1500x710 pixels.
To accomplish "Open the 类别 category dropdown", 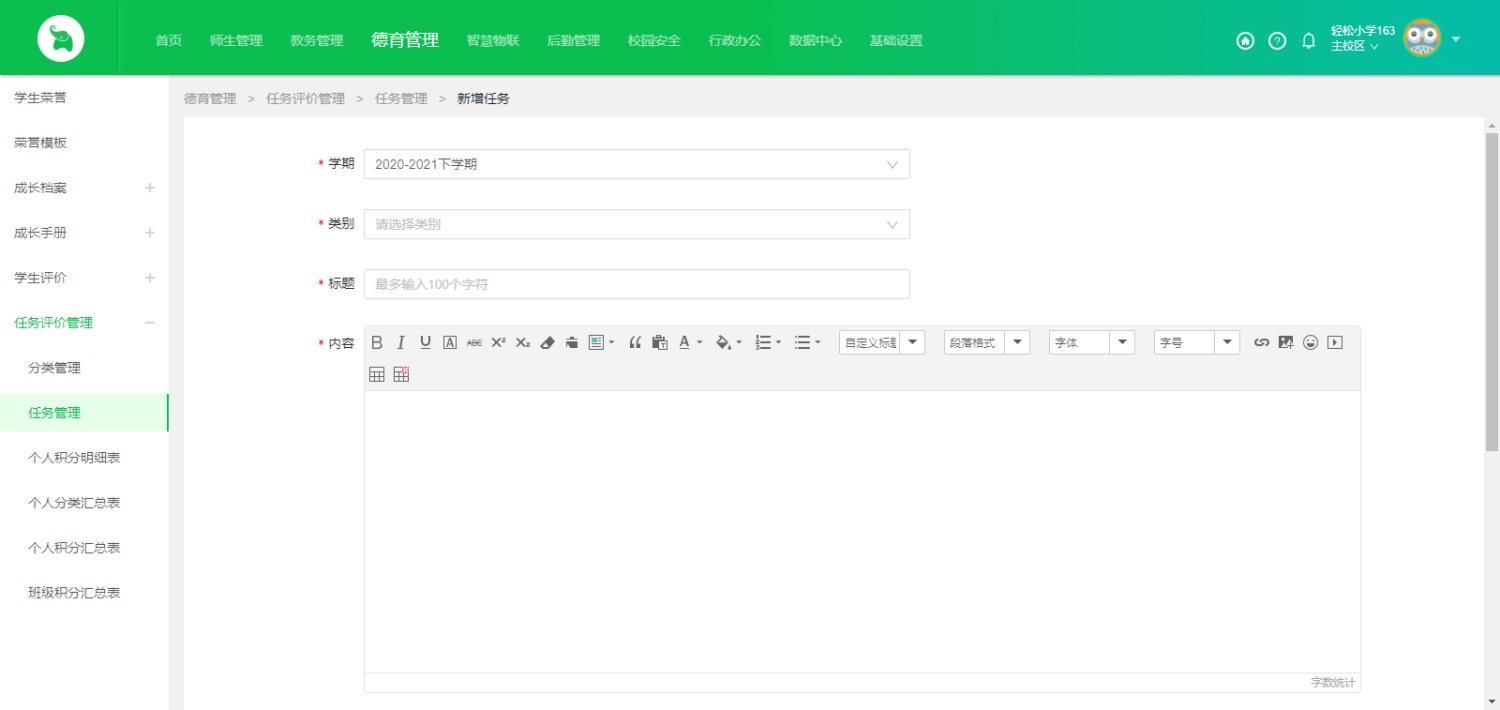I will [x=637, y=224].
